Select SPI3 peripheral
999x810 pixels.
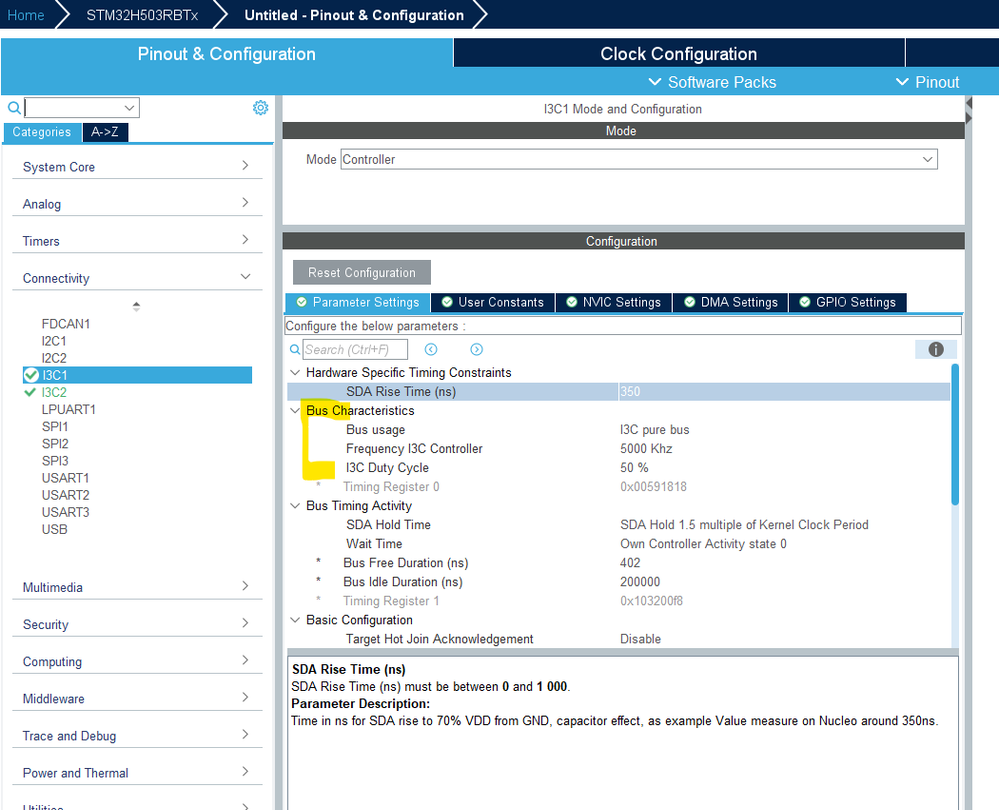point(55,461)
